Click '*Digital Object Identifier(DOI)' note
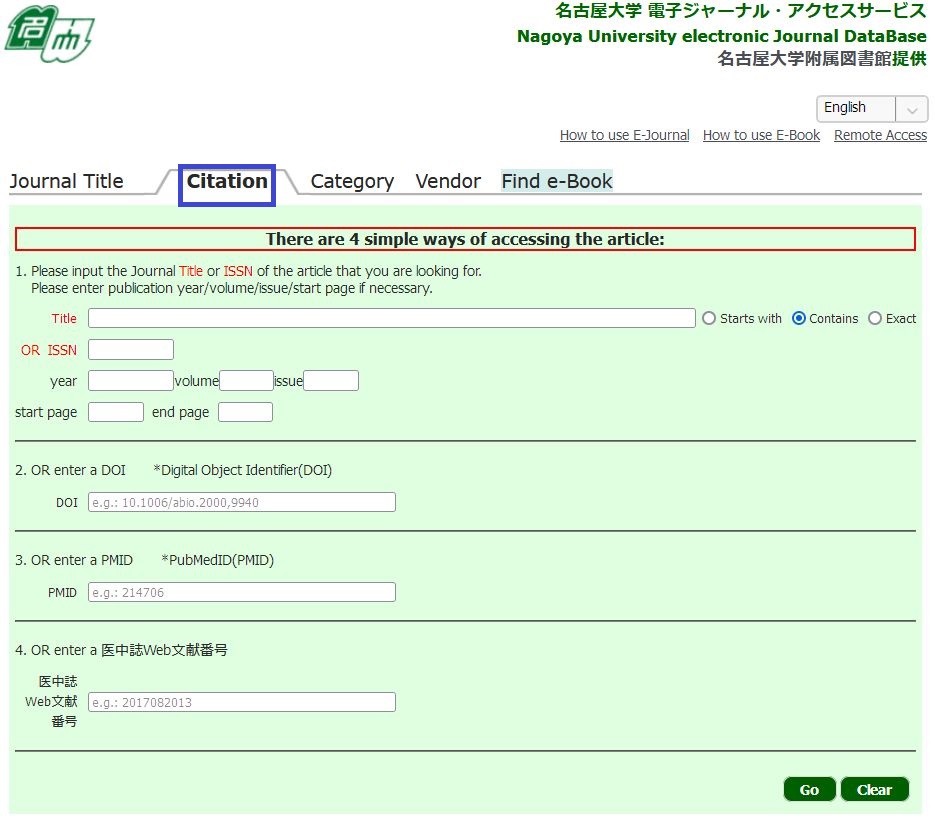This screenshot has height=821, width=935. [x=243, y=470]
